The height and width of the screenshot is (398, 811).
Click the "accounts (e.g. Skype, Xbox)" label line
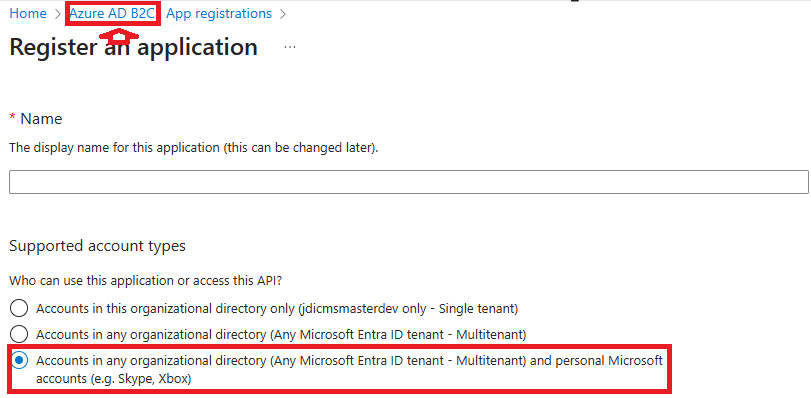click(114, 379)
